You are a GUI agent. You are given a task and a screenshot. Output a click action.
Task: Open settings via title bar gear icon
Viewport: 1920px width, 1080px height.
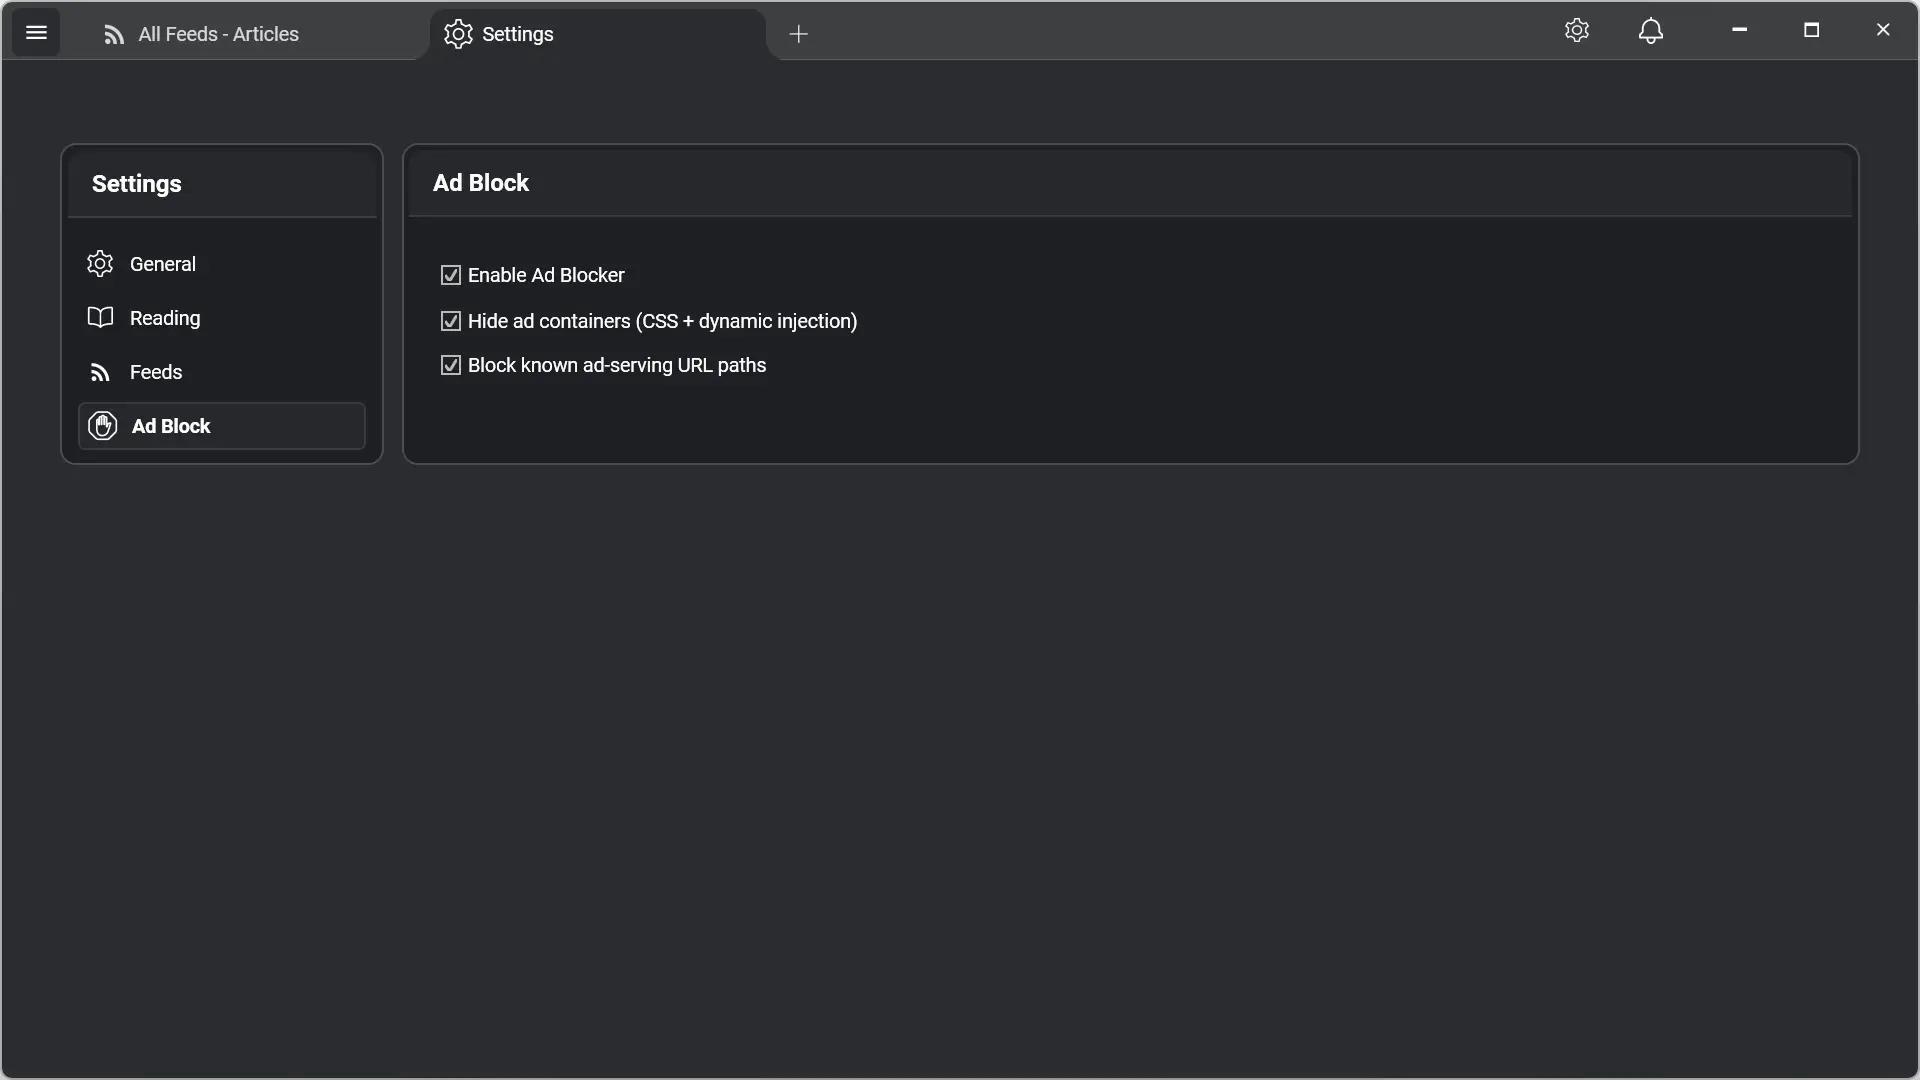coord(1577,31)
